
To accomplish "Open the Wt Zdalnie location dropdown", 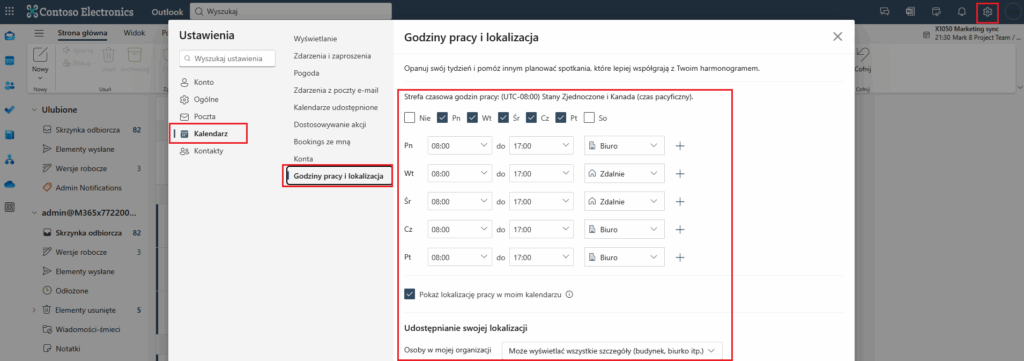I will (624, 174).
